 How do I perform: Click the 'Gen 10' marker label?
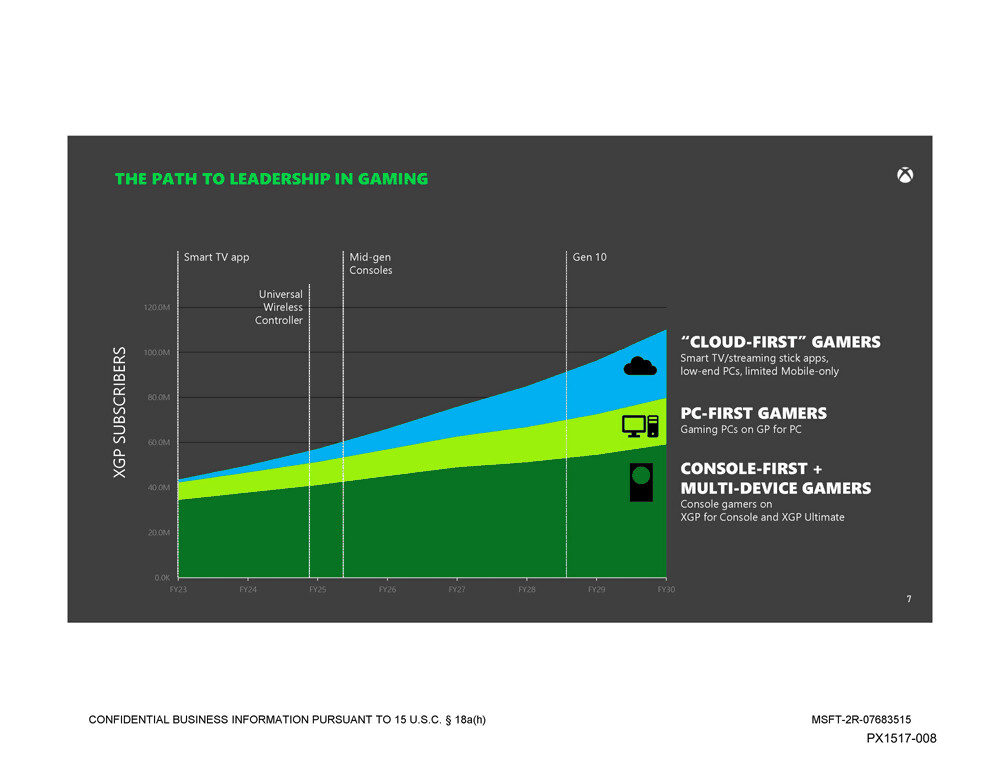pos(589,257)
